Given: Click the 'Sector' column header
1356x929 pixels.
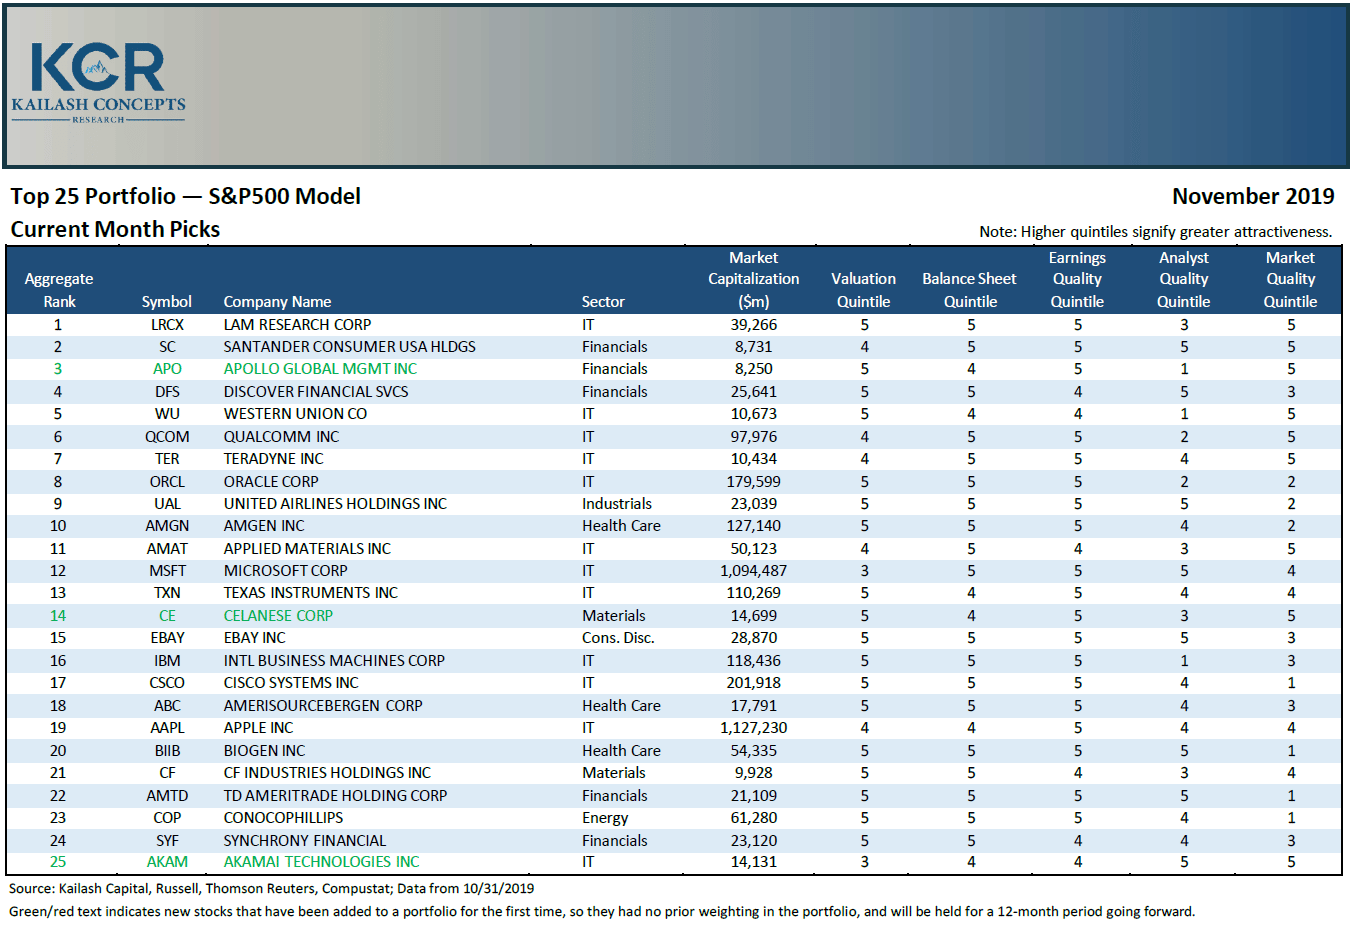Looking at the screenshot, I should pyautogui.click(x=603, y=302).
